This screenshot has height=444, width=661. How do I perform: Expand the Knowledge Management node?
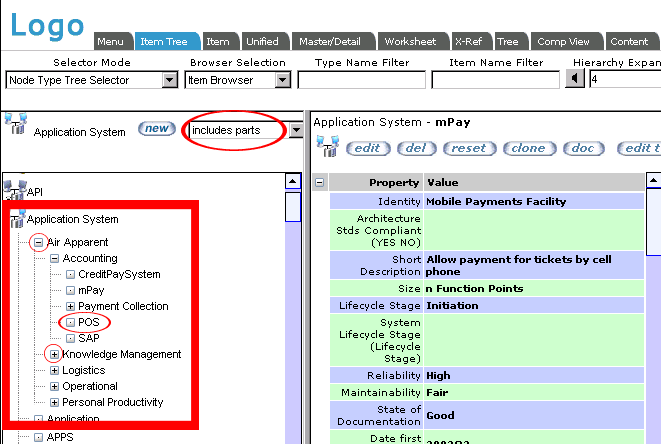coord(54,354)
